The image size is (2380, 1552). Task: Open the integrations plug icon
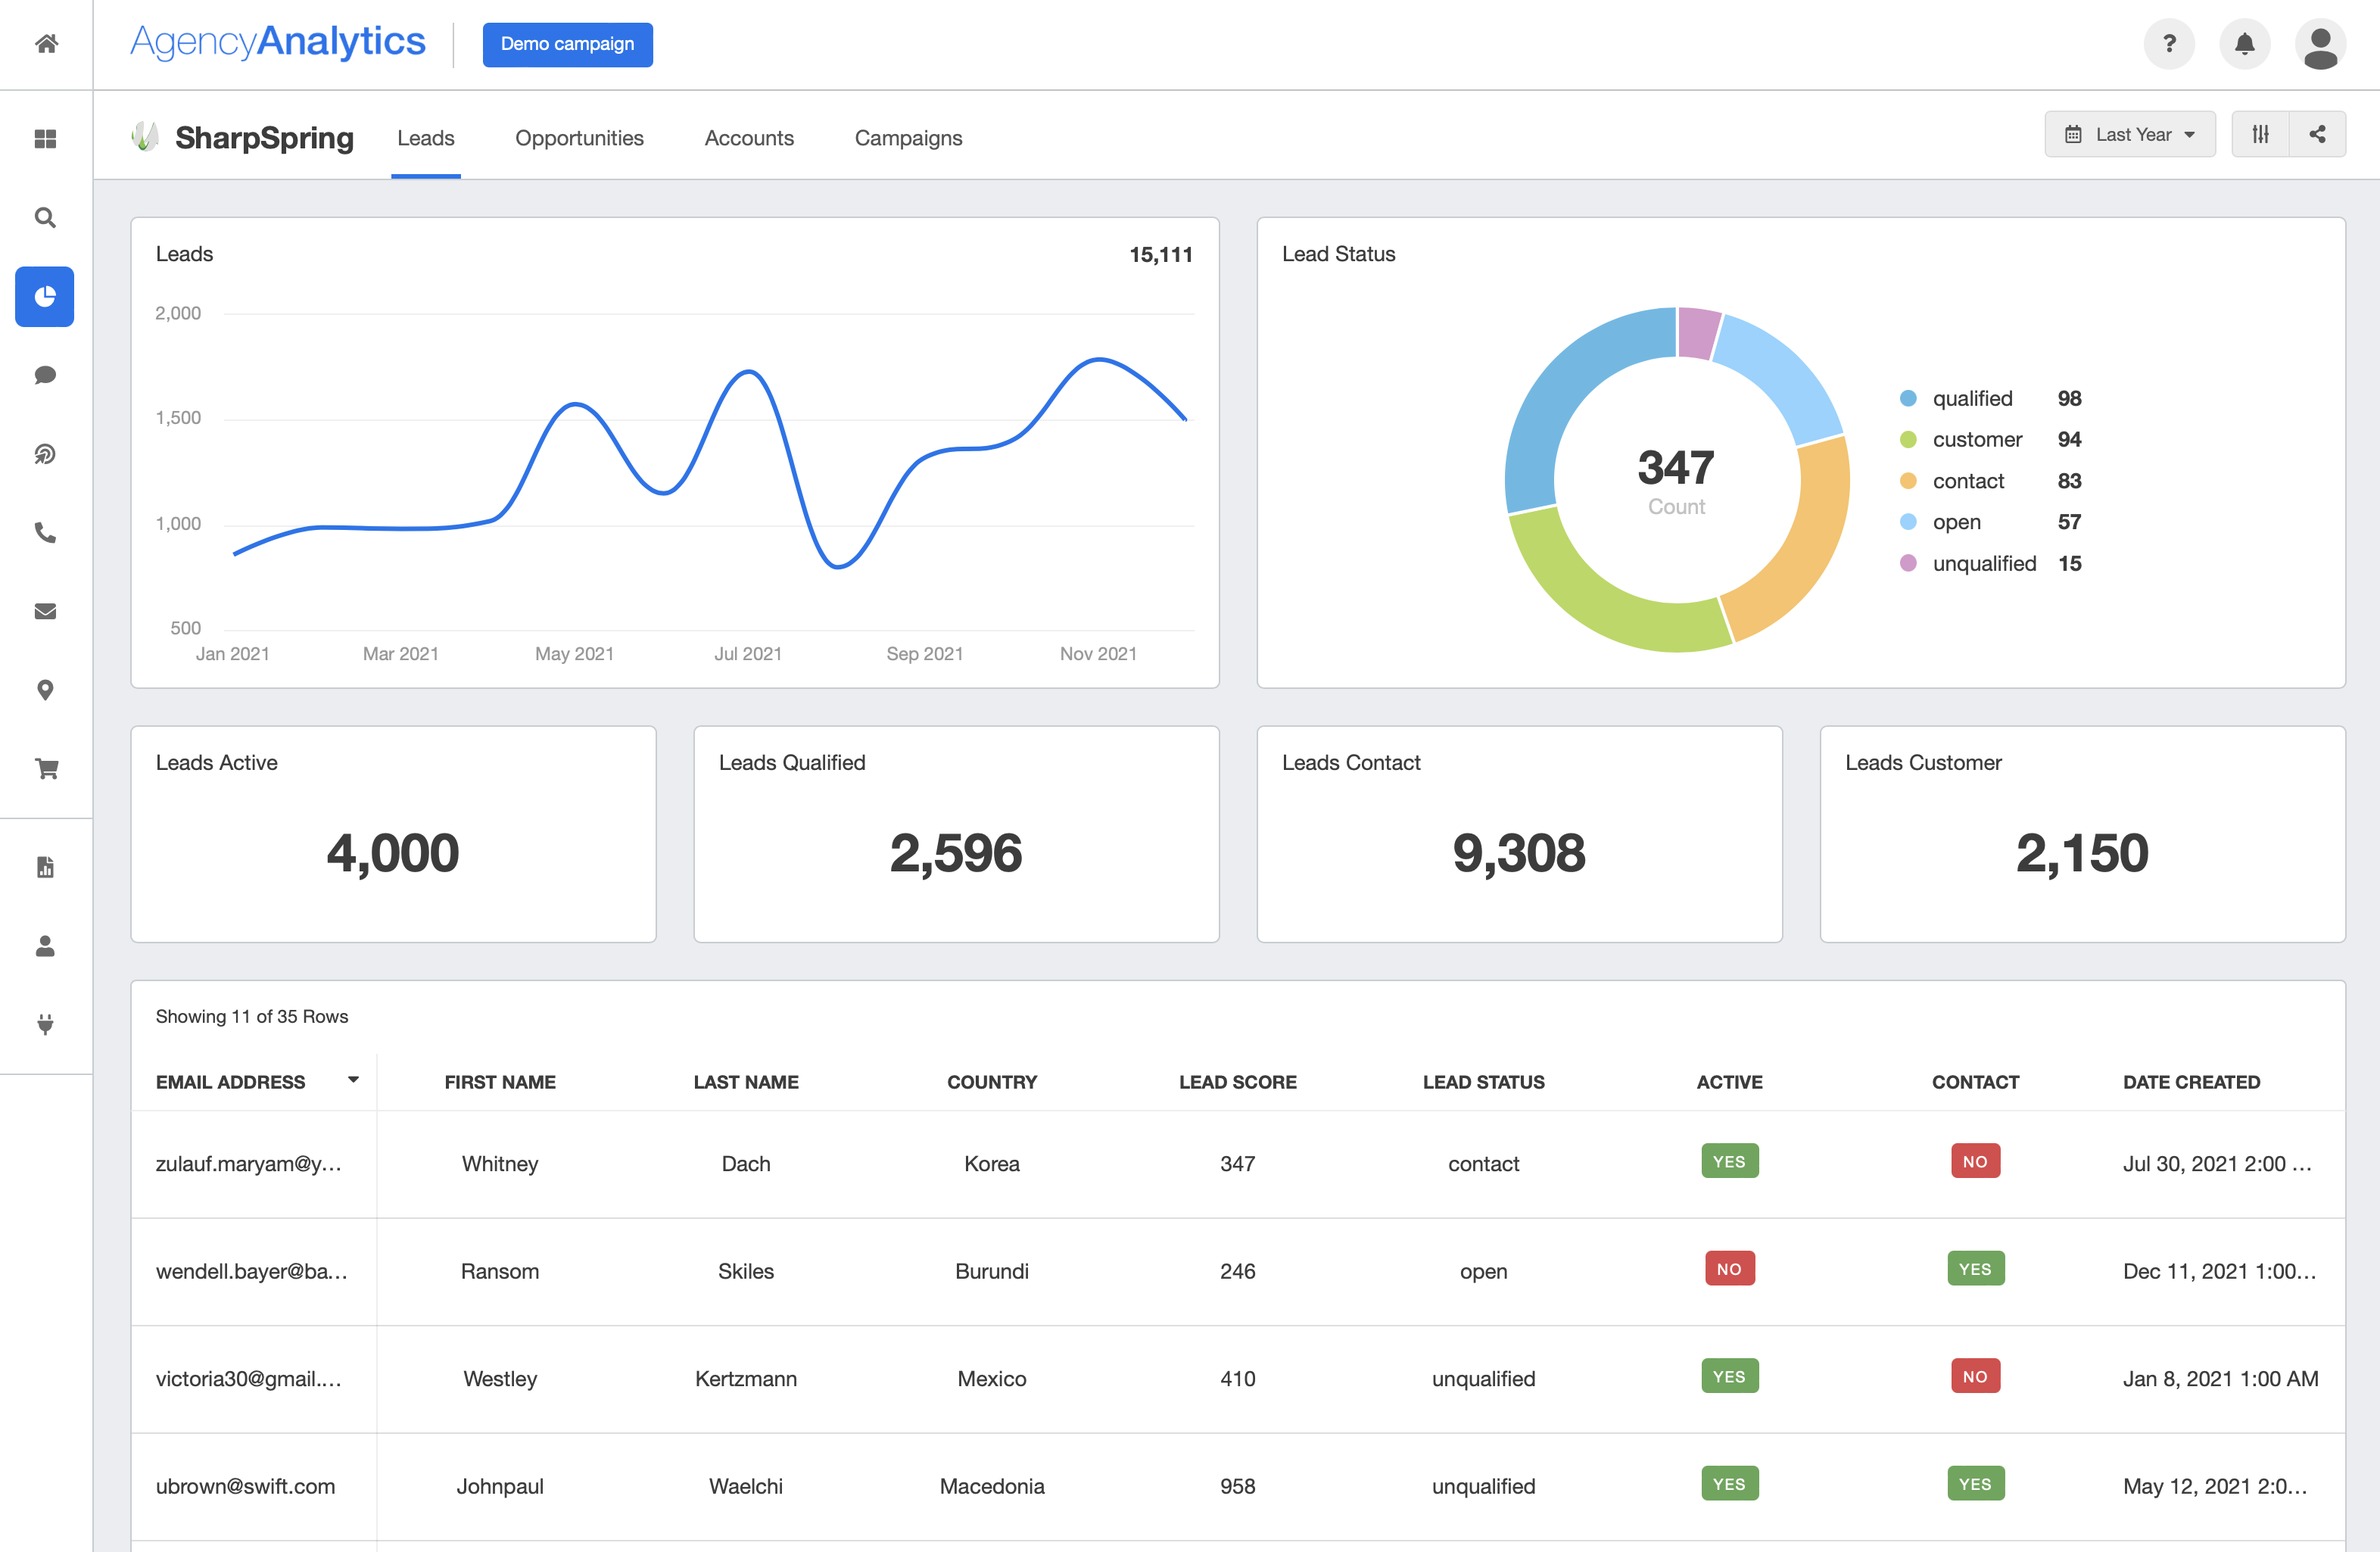point(45,1024)
